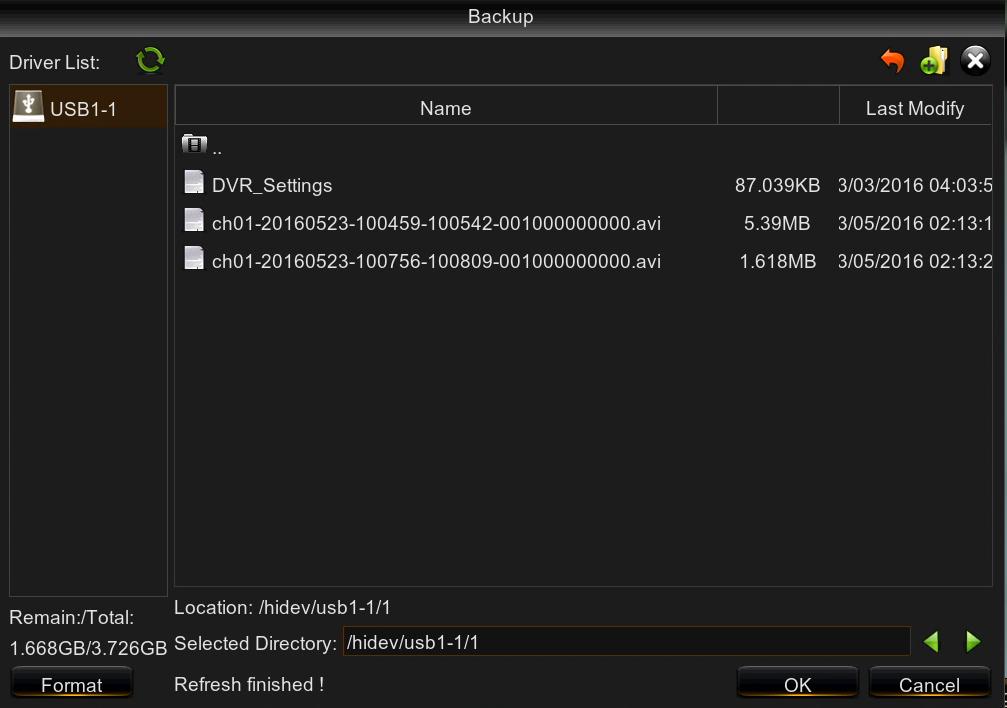Click the Location path /hidev/usb1-1/1 text
Viewport: 1007px width, 708px height.
[x=324, y=608]
